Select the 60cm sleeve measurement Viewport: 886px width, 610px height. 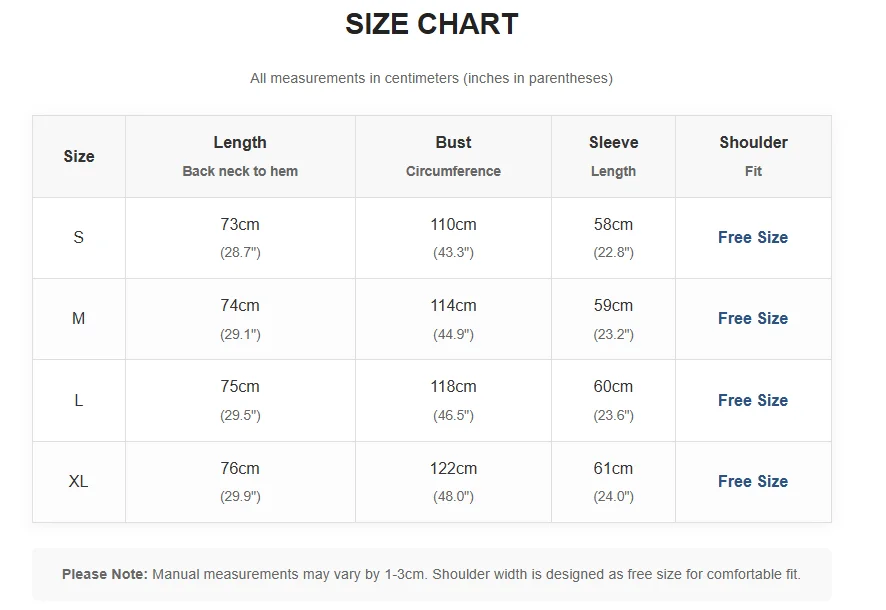613,387
